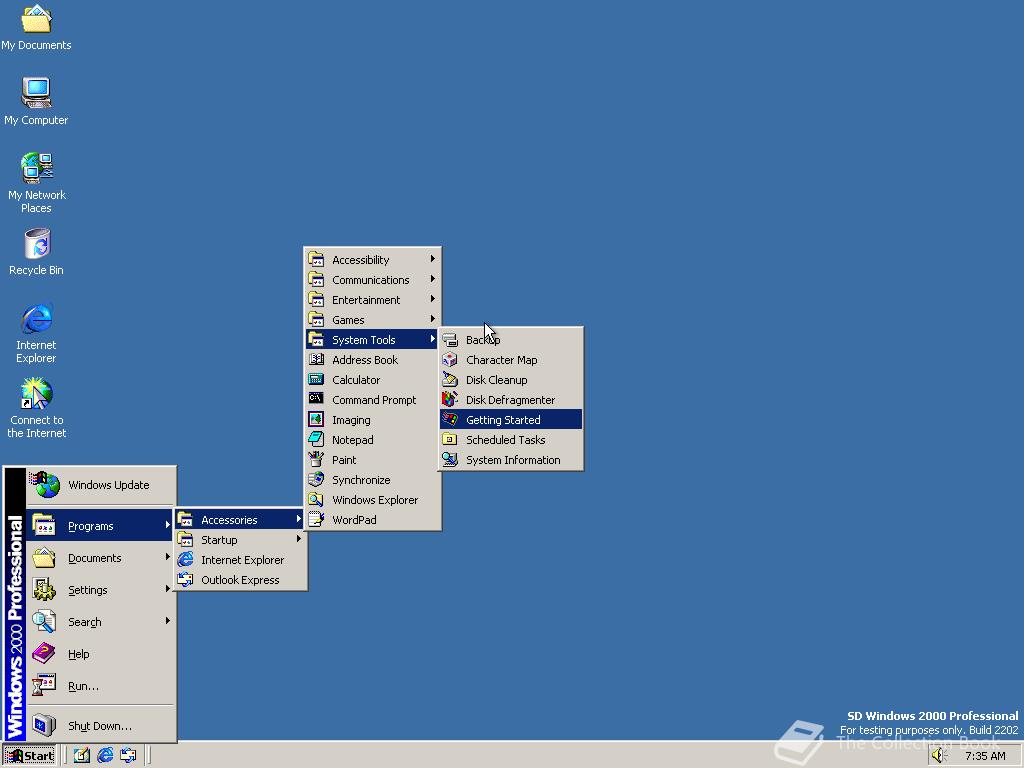Click the Show Desktop quick launch icon
The width and height of the screenshot is (1024, 768).
[81, 756]
